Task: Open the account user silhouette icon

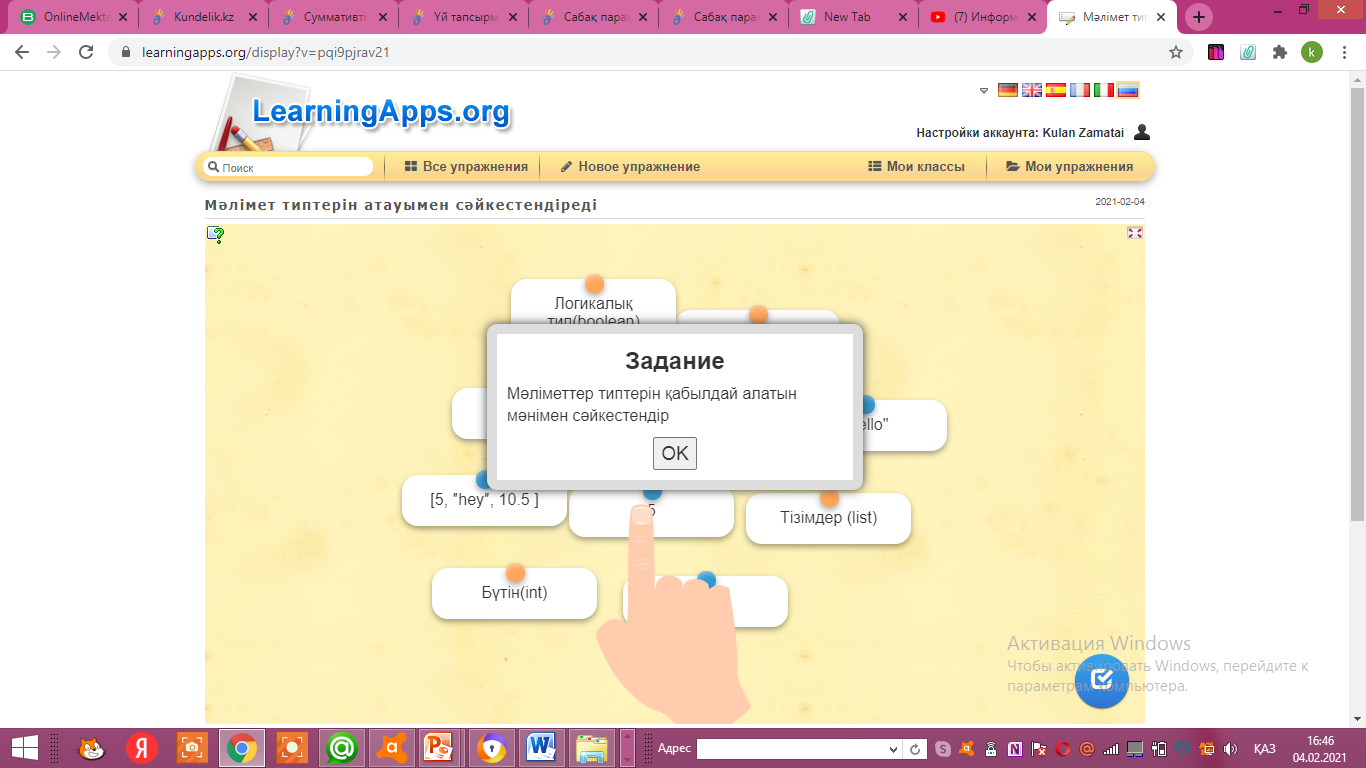Action: [x=1142, y=132]
